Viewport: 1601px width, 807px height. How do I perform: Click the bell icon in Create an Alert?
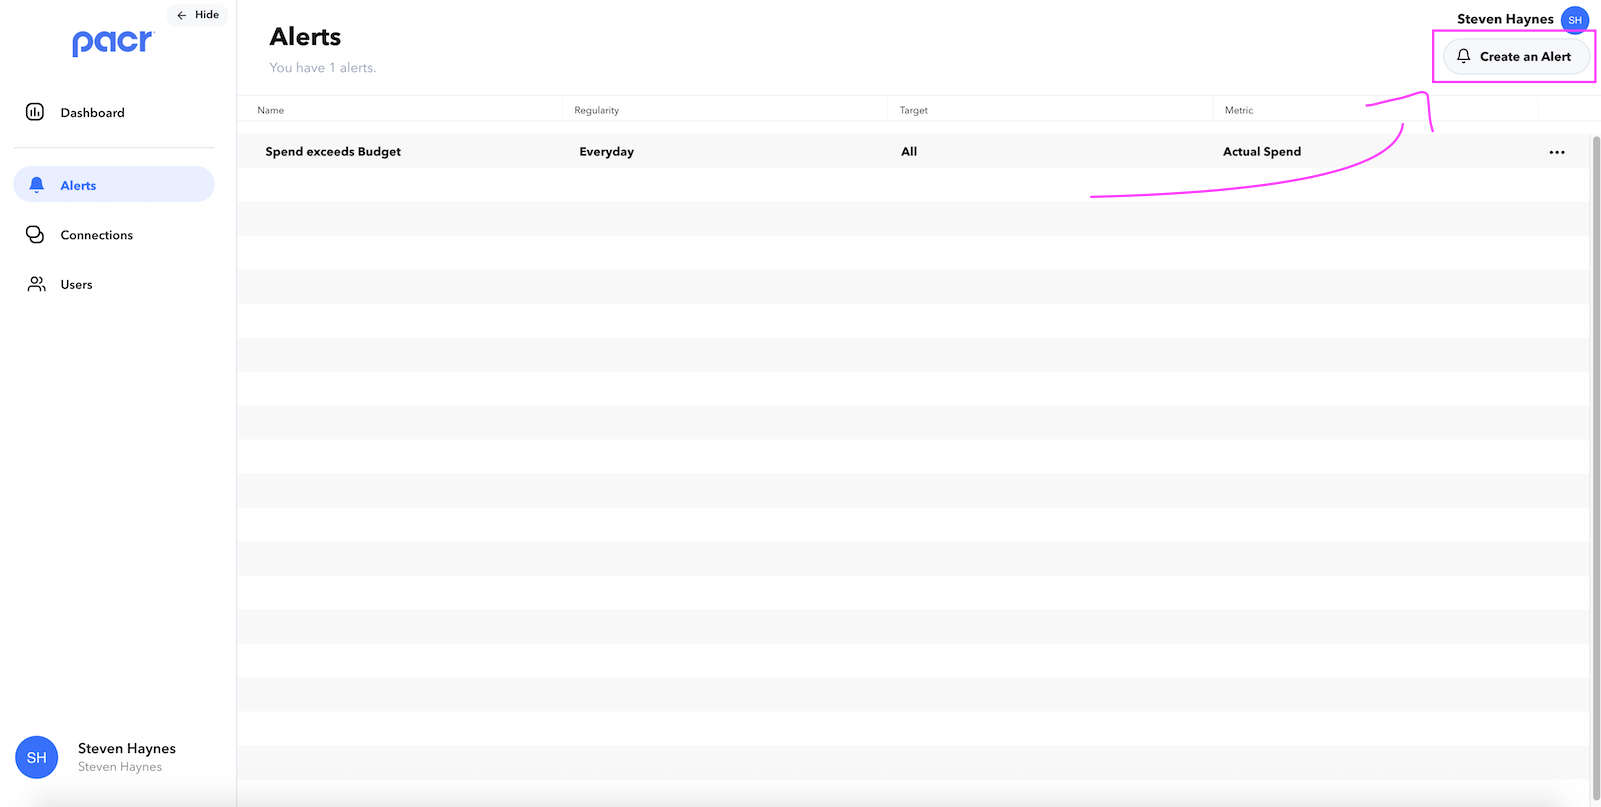pos(1463,57)
